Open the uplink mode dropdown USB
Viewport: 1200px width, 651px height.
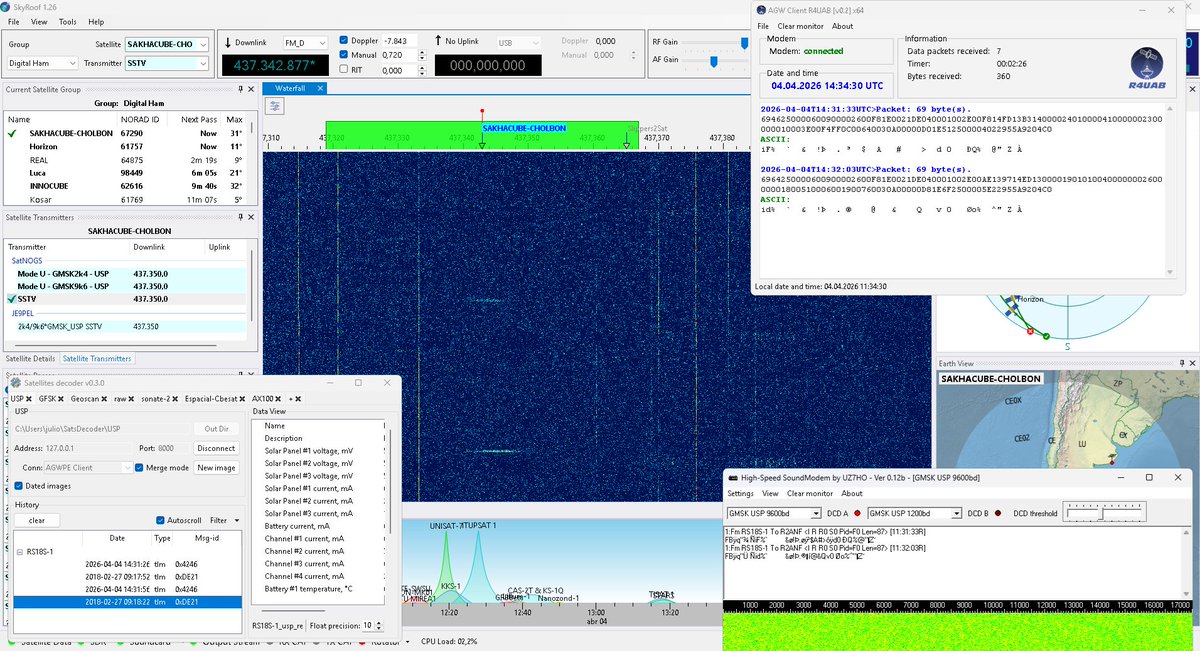point(519,43)
